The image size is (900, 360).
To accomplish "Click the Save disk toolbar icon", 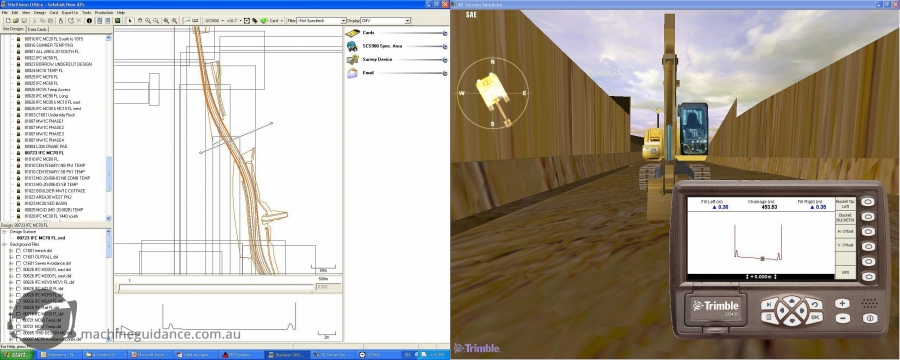I will (24, 21).
